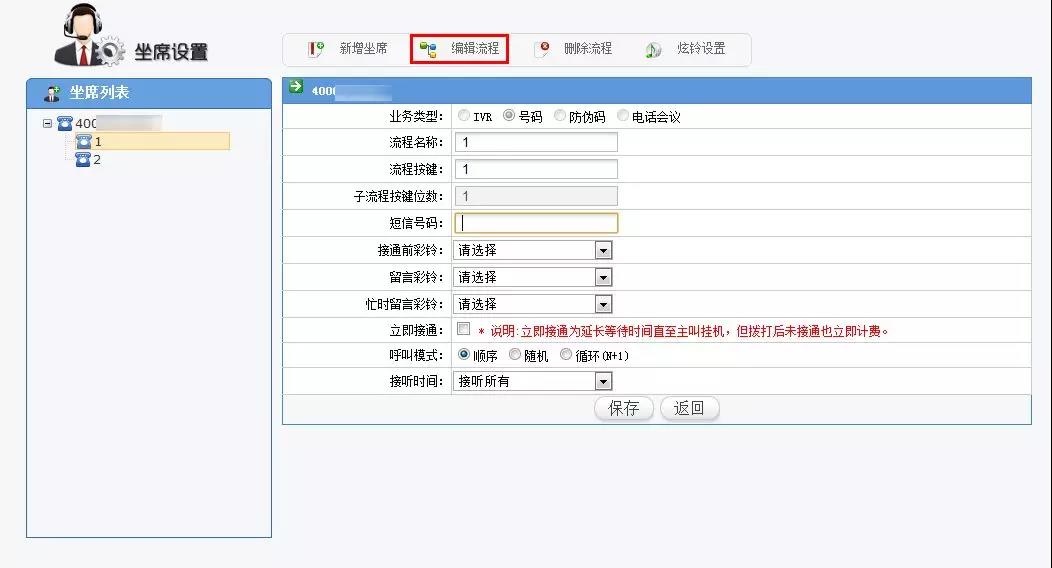Click the 返回 button
Screen dimensions: 1052x568
click(x=689, y=408)
